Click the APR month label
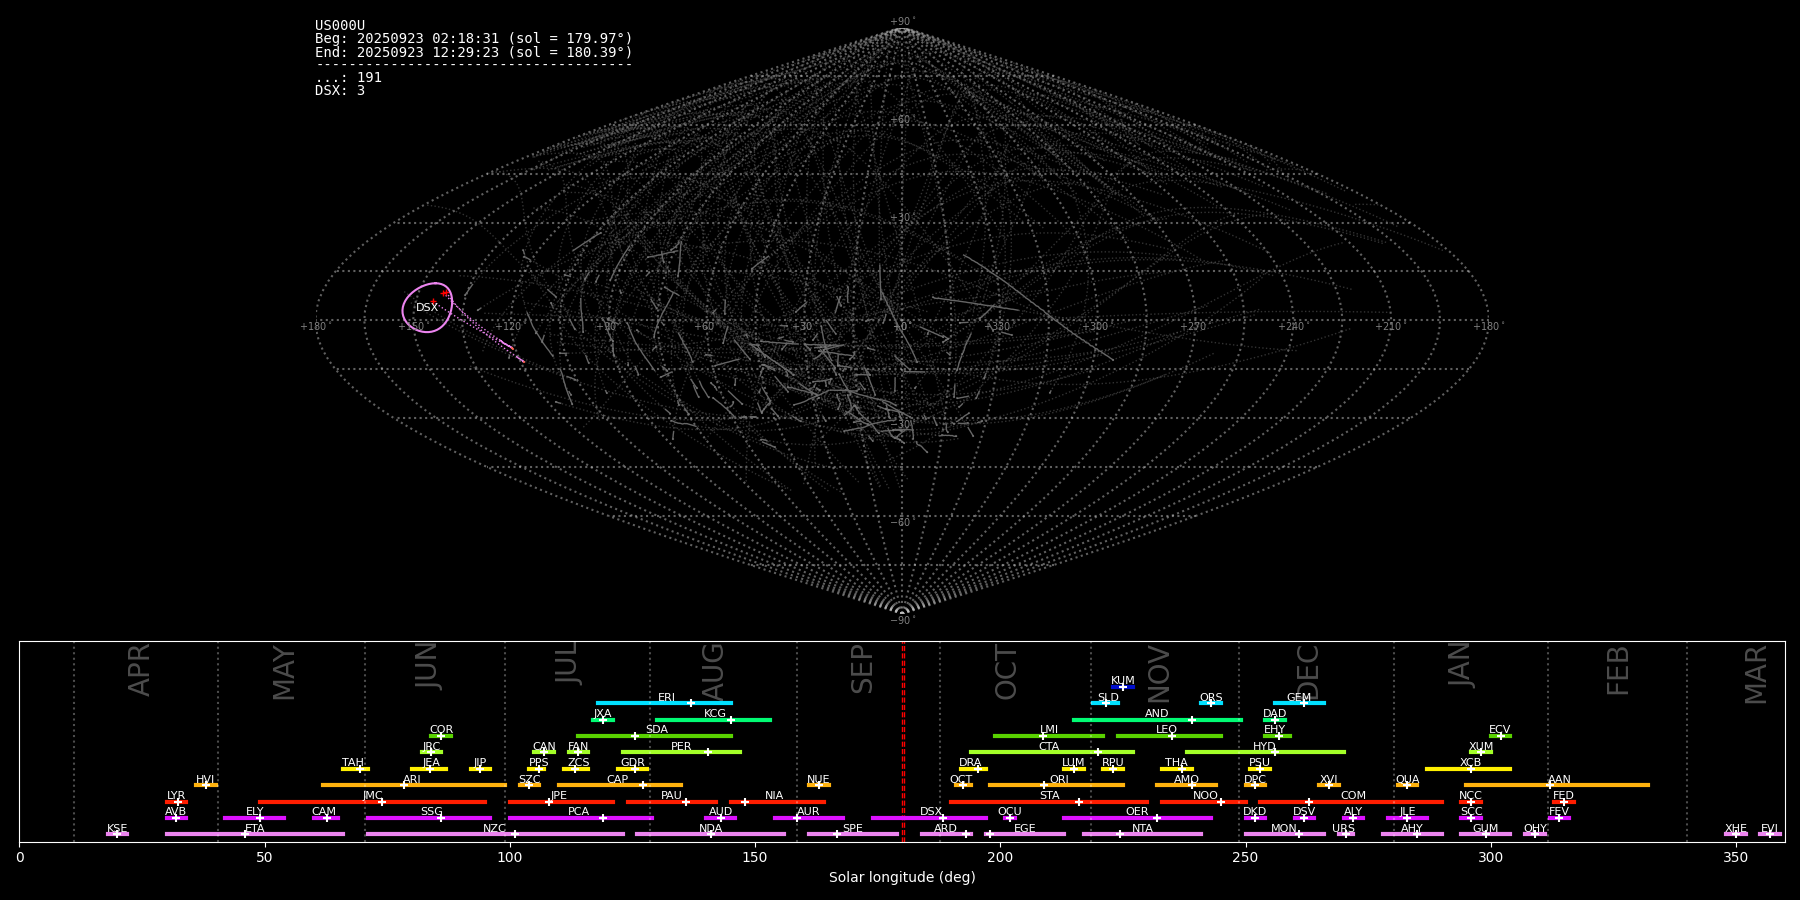Screen dimensions: 1800x900 [x=140, y=670]
